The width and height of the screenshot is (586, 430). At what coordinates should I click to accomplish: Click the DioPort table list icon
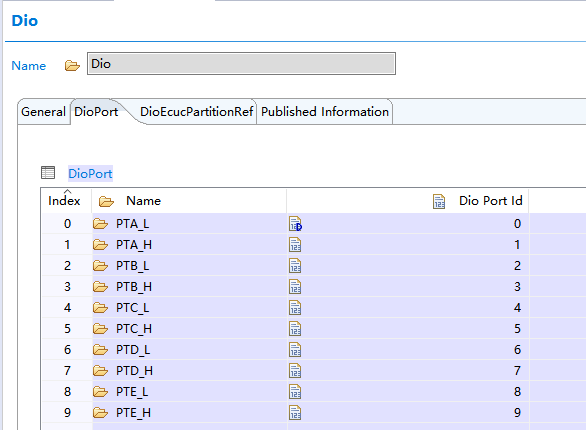click(48, 173)
